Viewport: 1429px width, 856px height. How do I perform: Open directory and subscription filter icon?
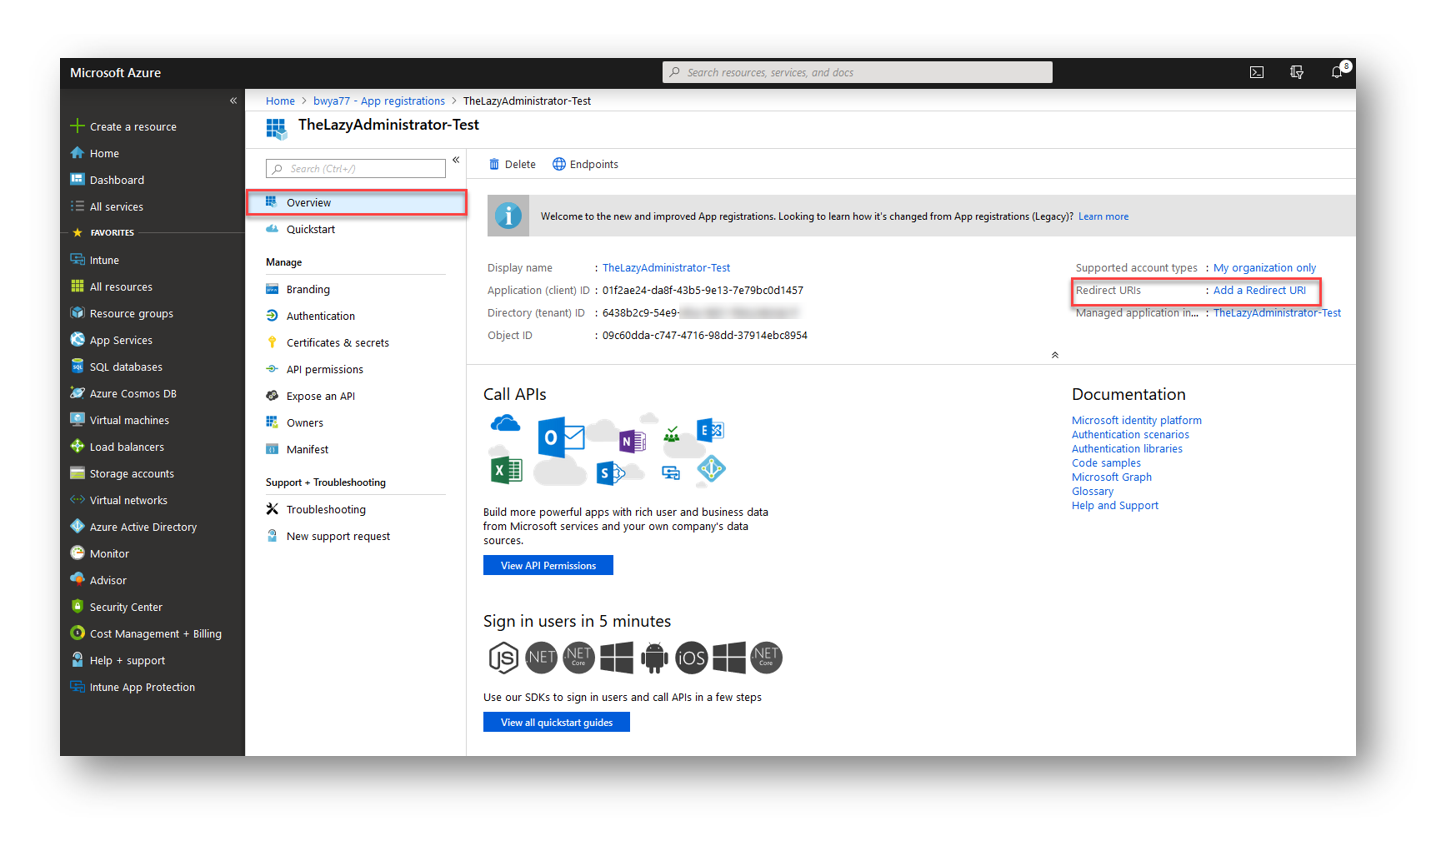(1297, 72)
